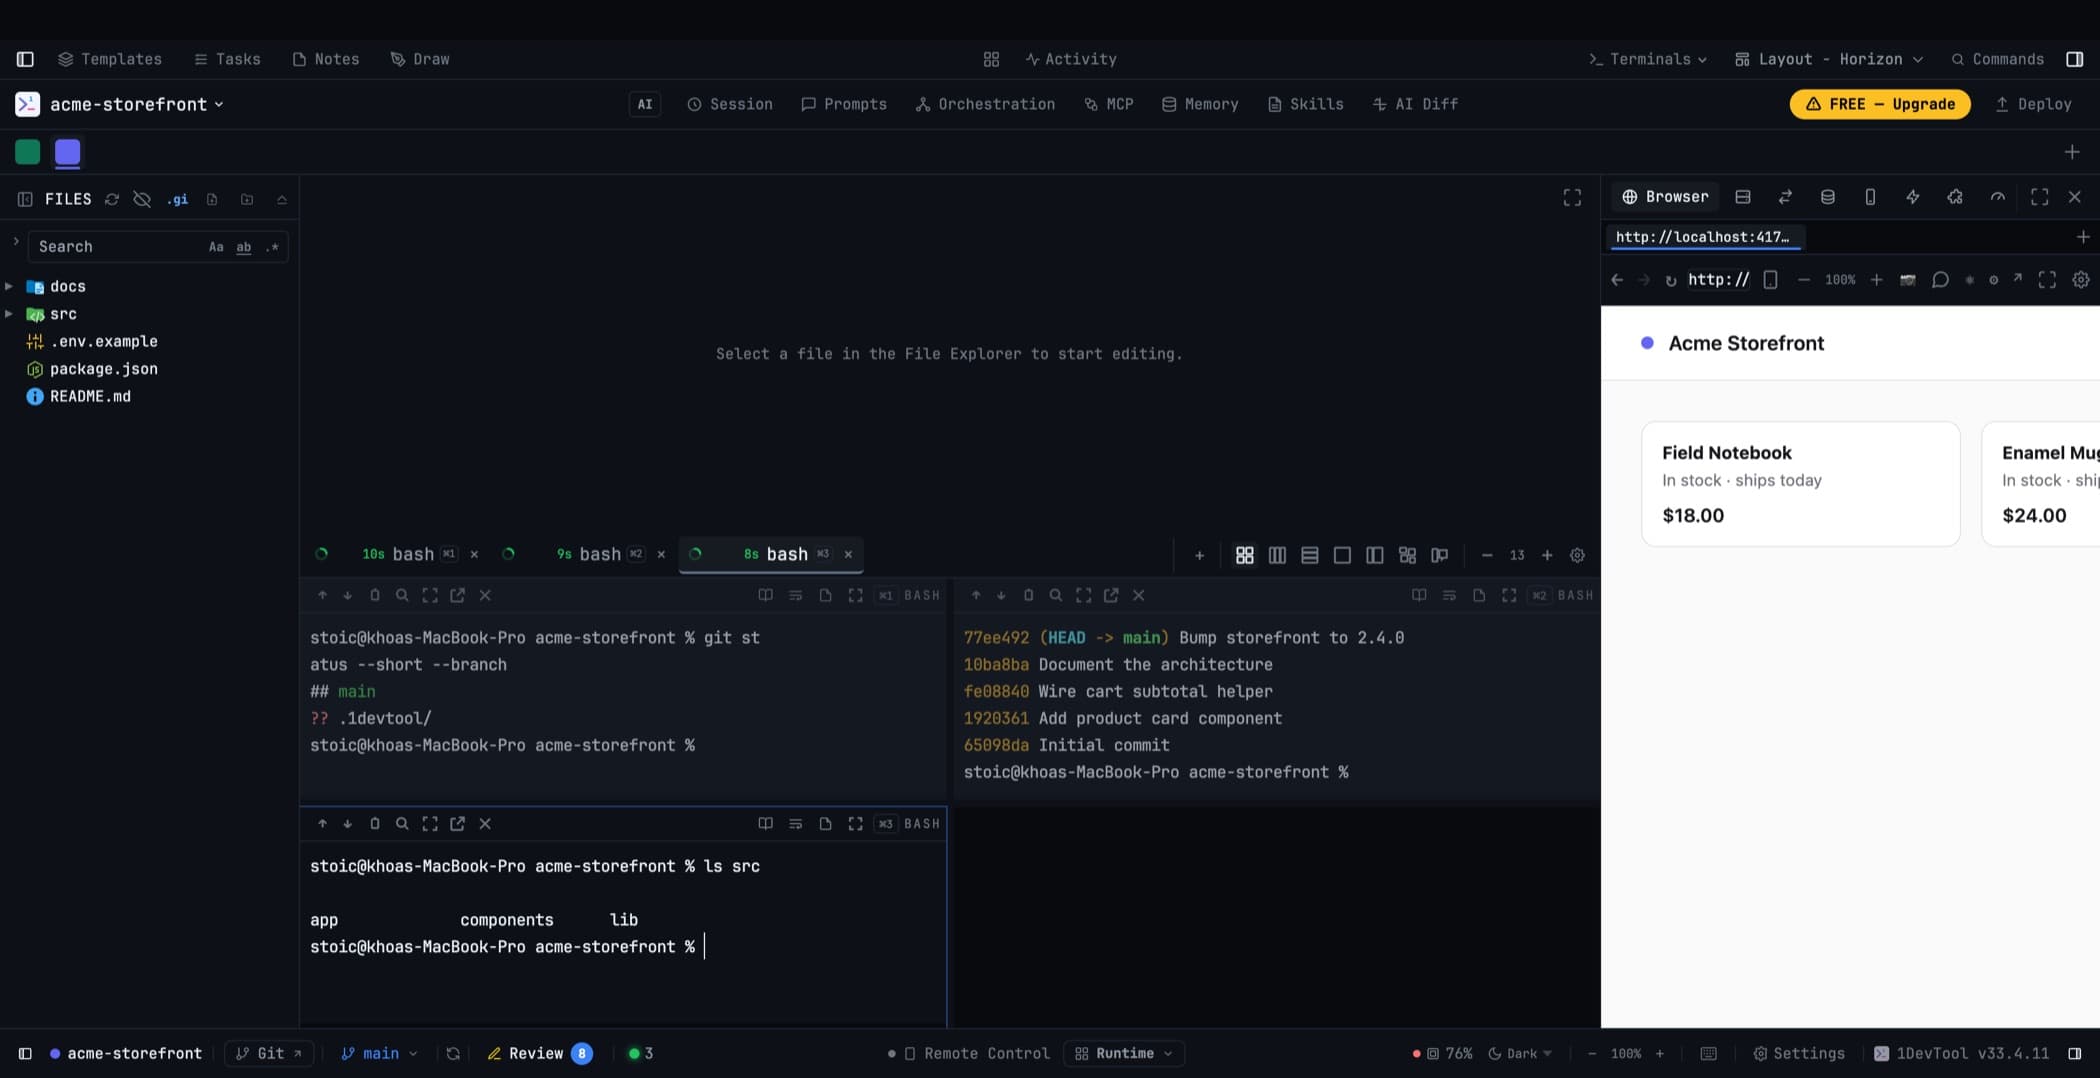Open the Review button with badge 8
Screen dimensions: 2100x1078
pyautogui.click(x=540, y=1053)
